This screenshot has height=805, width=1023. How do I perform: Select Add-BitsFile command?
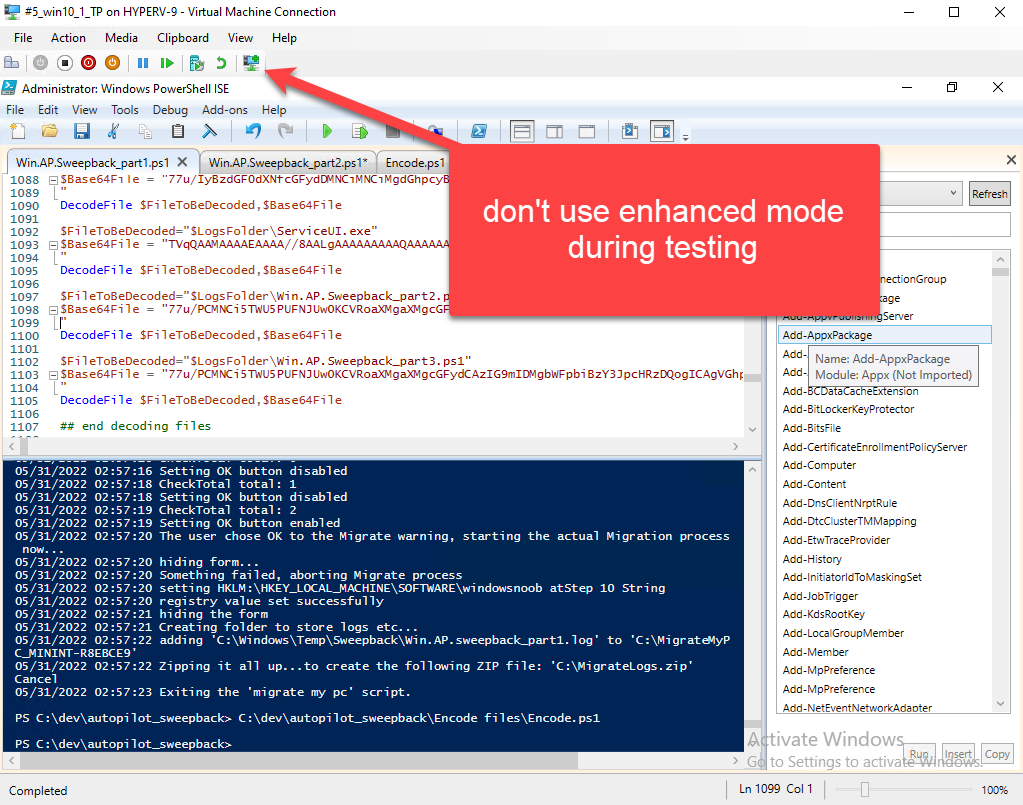click(x=812, y=428)
